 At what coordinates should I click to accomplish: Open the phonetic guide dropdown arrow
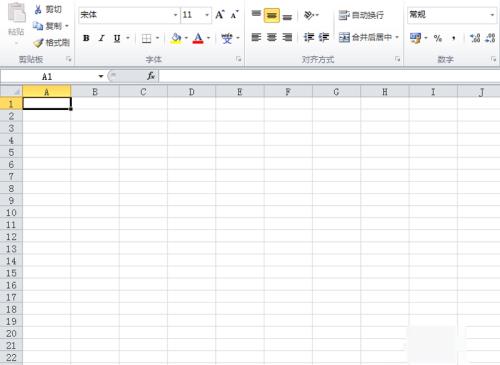click(238, 38)
